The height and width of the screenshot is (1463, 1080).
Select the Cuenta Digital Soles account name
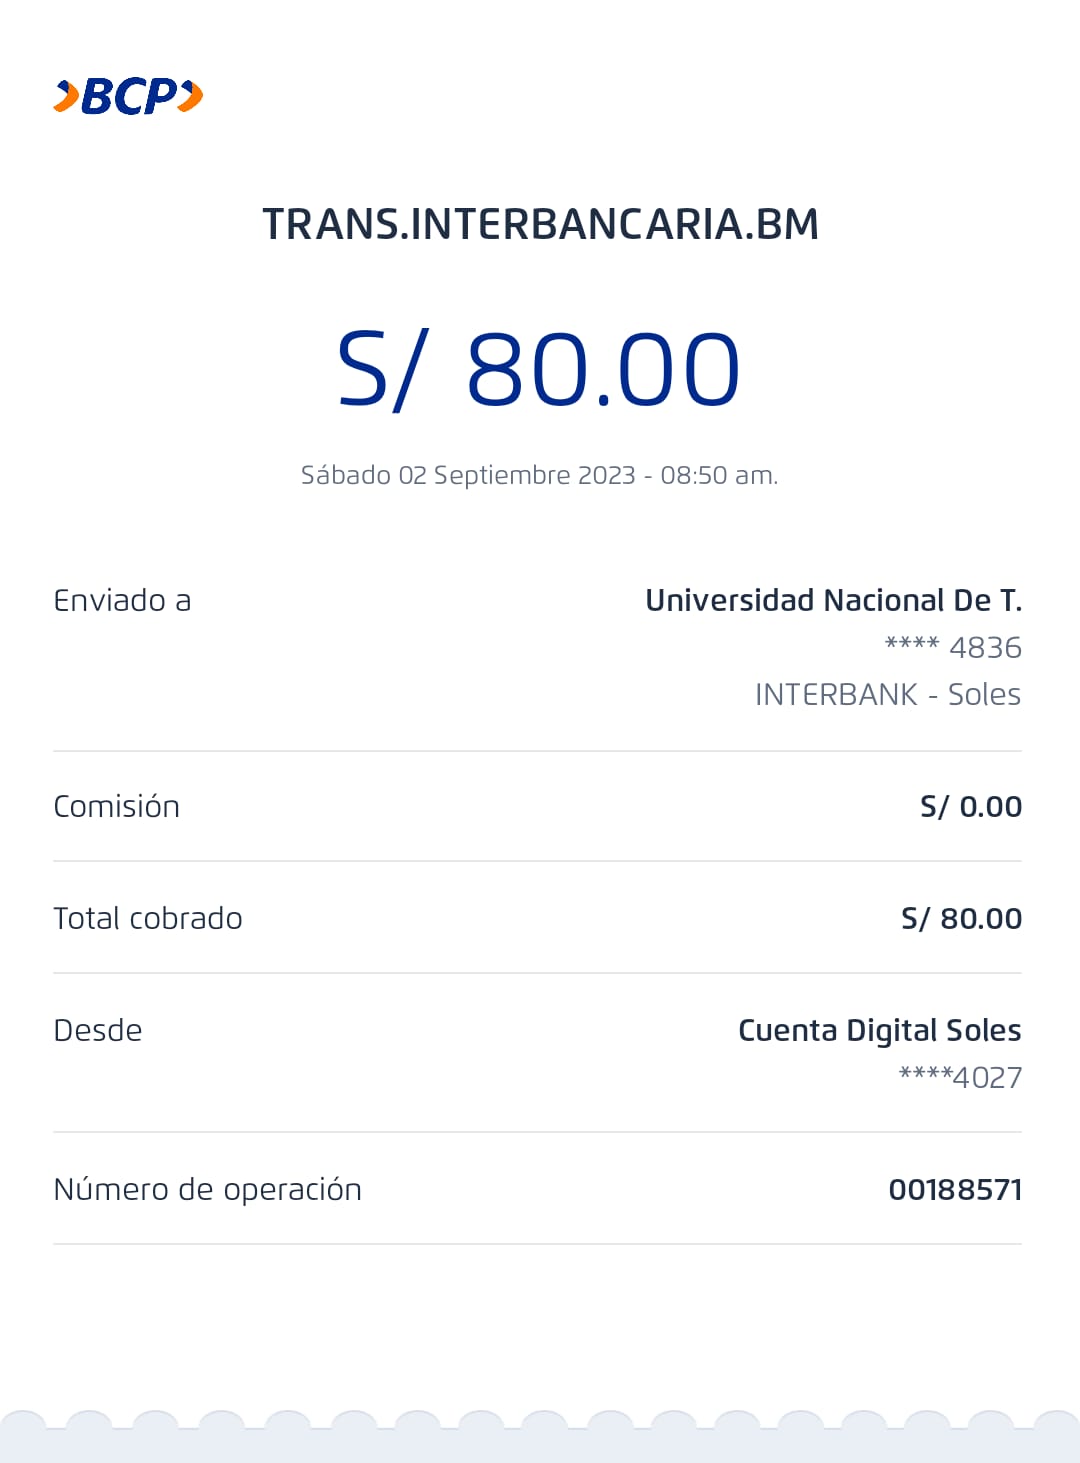coord(879,1030)
